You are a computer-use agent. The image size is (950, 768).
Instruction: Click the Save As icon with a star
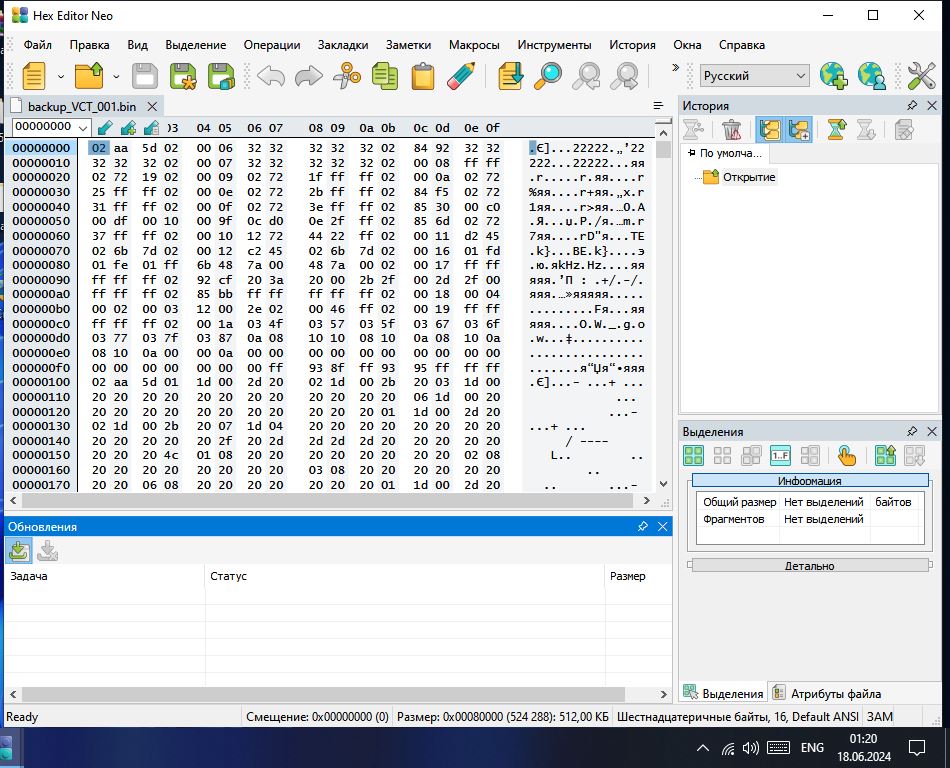tap(182, 76)
